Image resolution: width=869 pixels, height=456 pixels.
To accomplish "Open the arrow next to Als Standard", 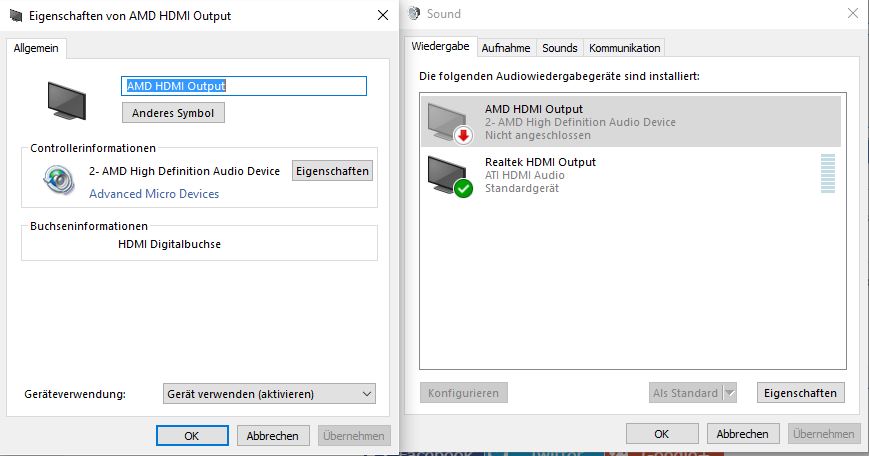I will [730, 393].
